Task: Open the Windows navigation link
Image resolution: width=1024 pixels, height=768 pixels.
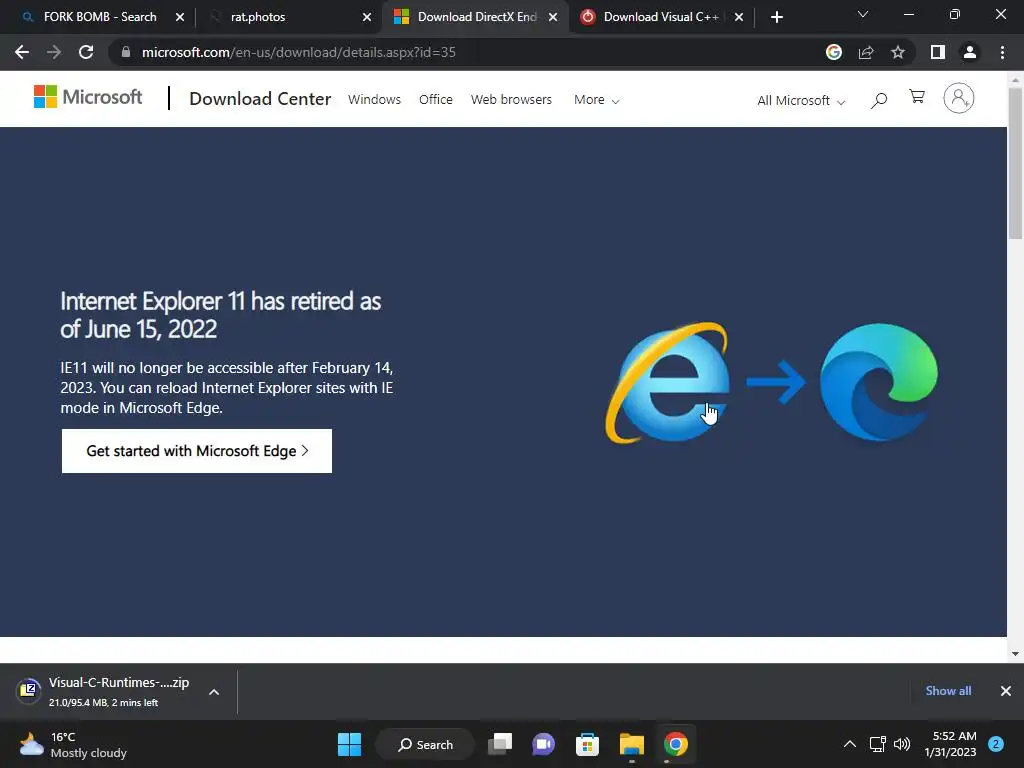Action: [x=374, y=100]
